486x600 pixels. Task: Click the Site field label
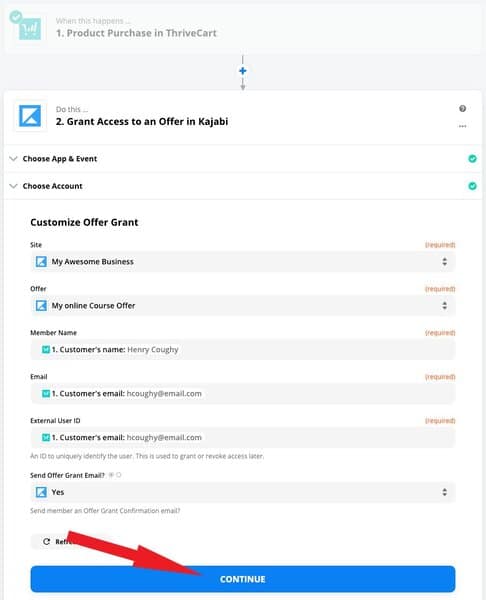pos(36,245)
